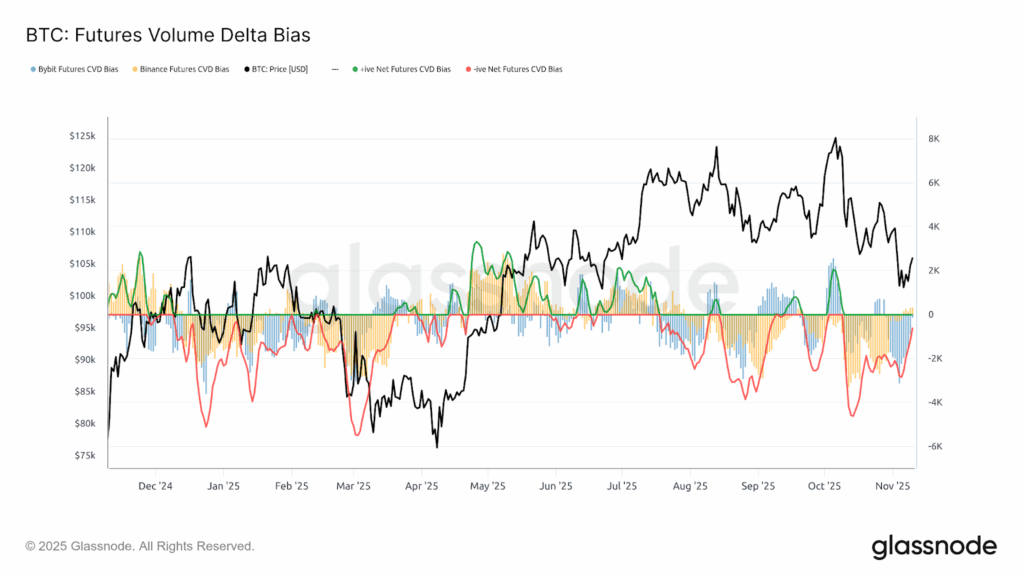
Task: Click the 8K value on right axis
Action: 935,139
